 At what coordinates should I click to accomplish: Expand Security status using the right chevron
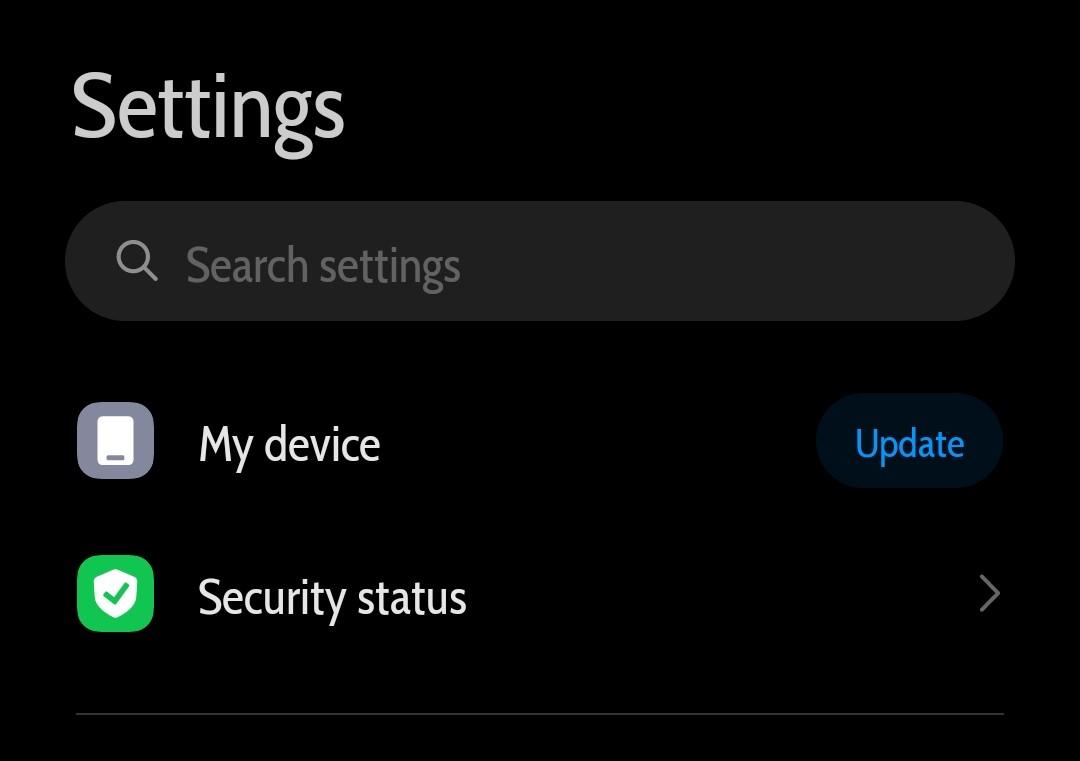point(988,594)
